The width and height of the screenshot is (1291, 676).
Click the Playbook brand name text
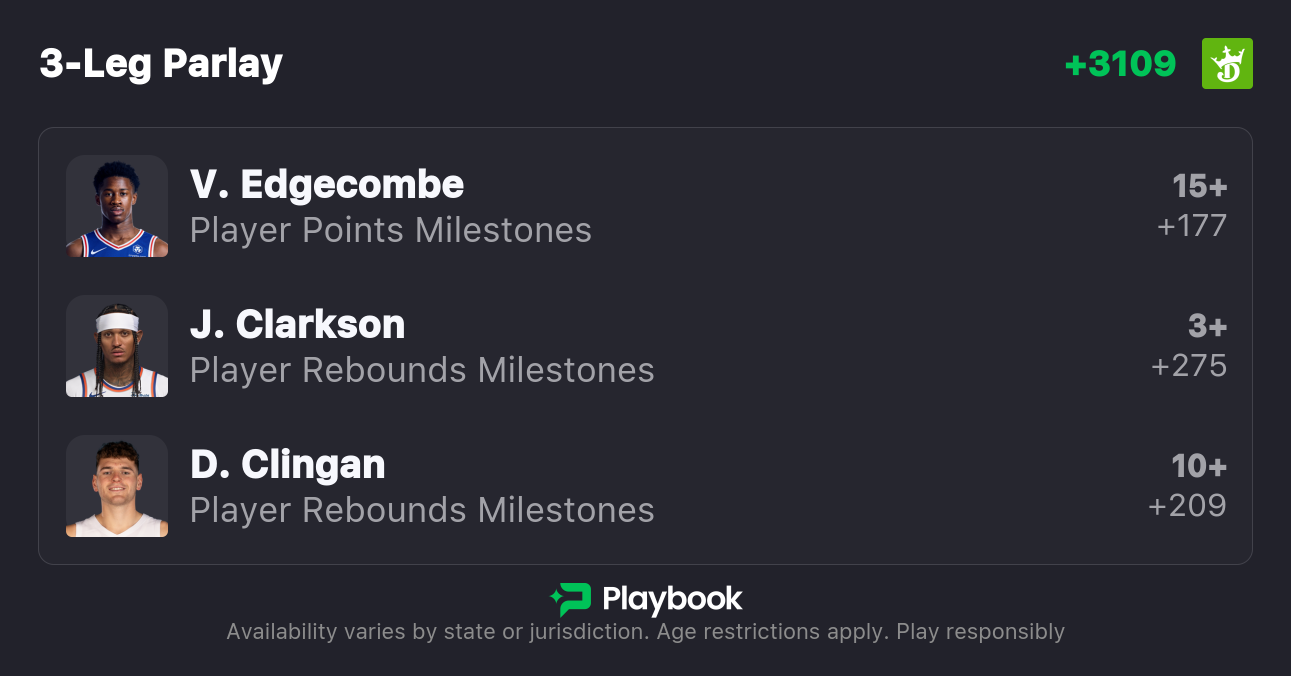[672, 600]
